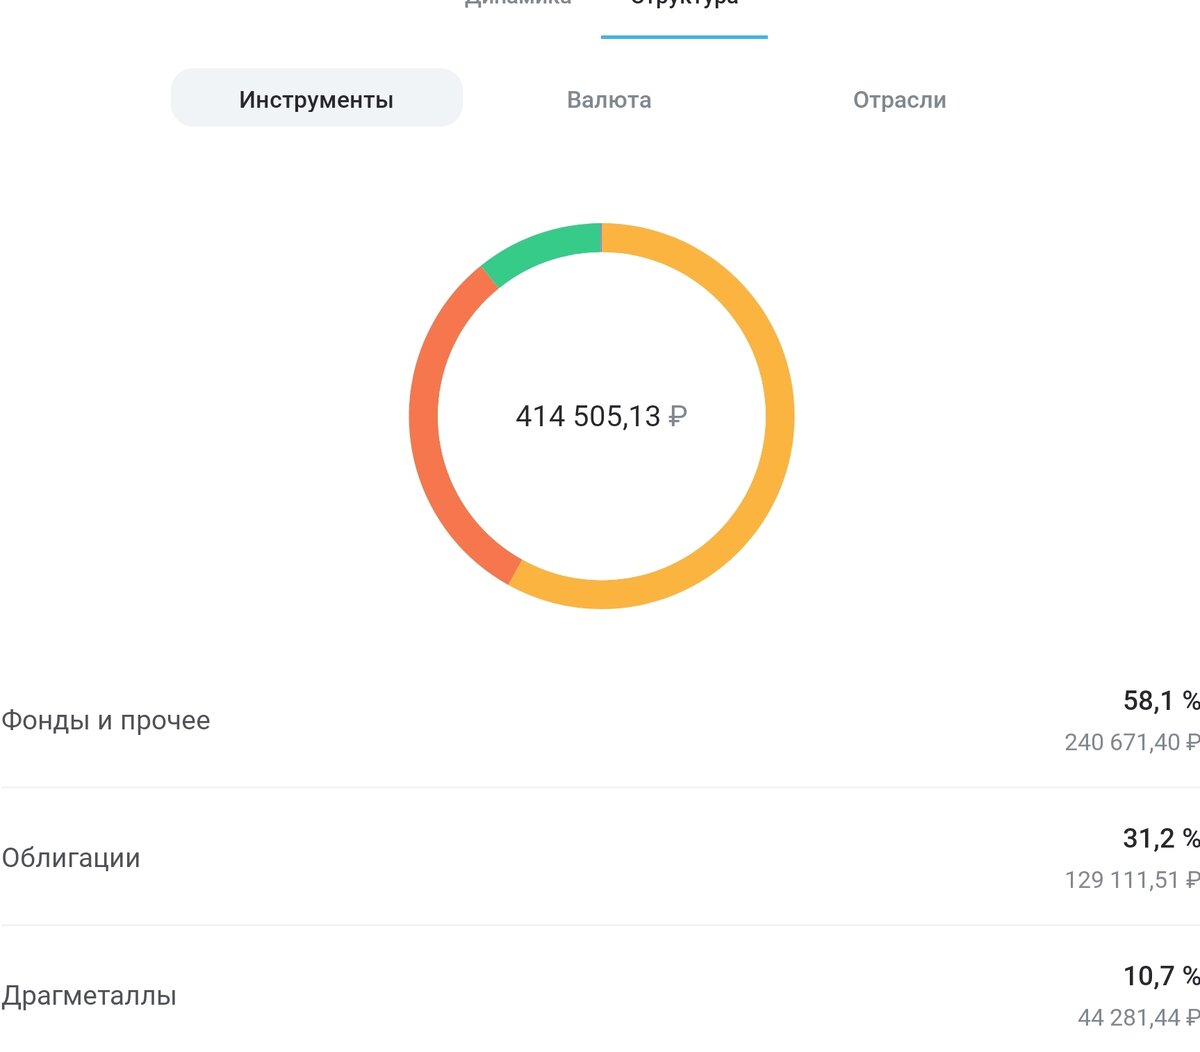
Task: Click the 58,1 % share value
Action: coord(1161,700)
